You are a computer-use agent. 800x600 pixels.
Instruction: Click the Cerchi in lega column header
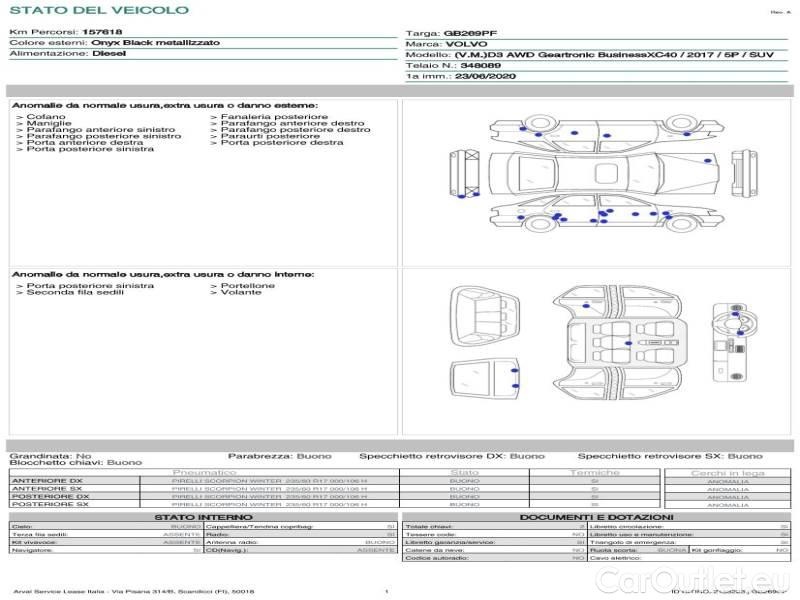tap(727, 472)
